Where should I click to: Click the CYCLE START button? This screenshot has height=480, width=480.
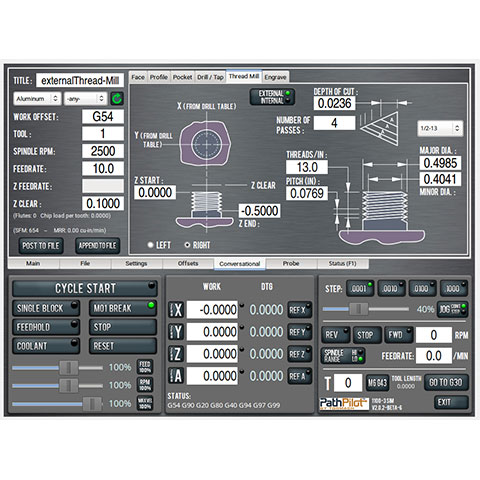[85, 288]
